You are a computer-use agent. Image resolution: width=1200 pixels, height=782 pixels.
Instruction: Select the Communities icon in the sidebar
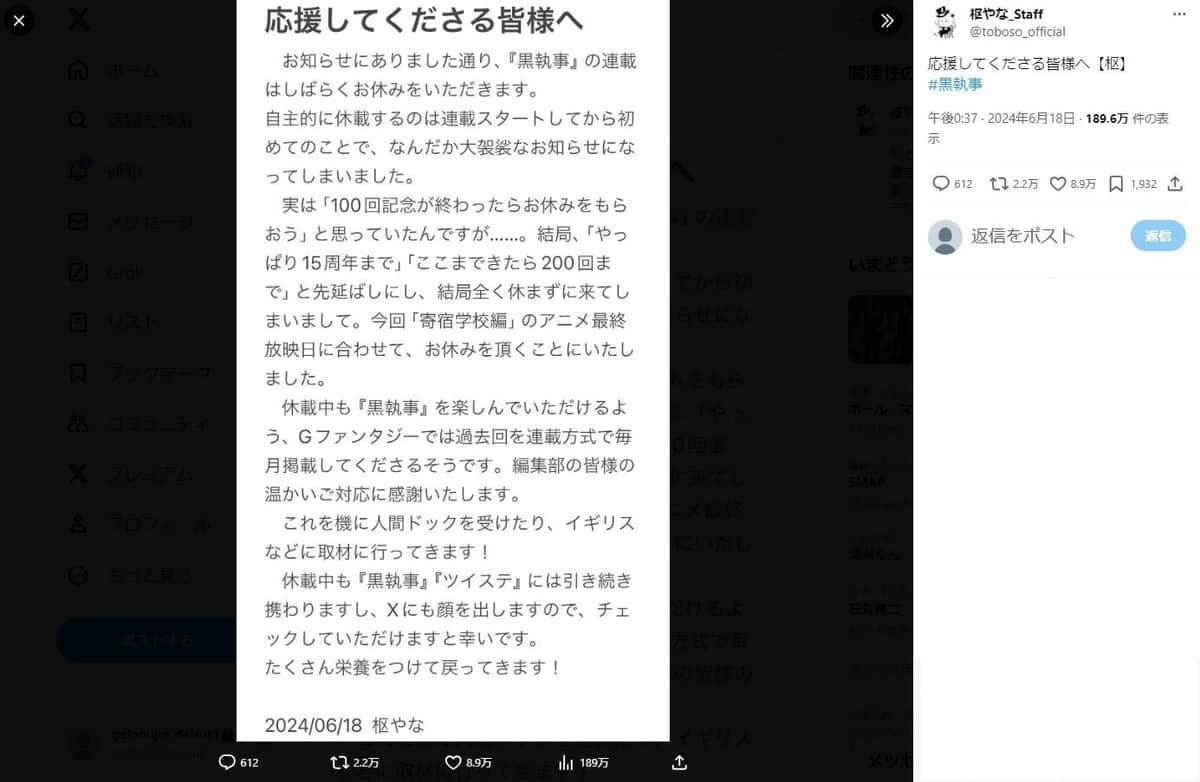click(x=76, y=423)
